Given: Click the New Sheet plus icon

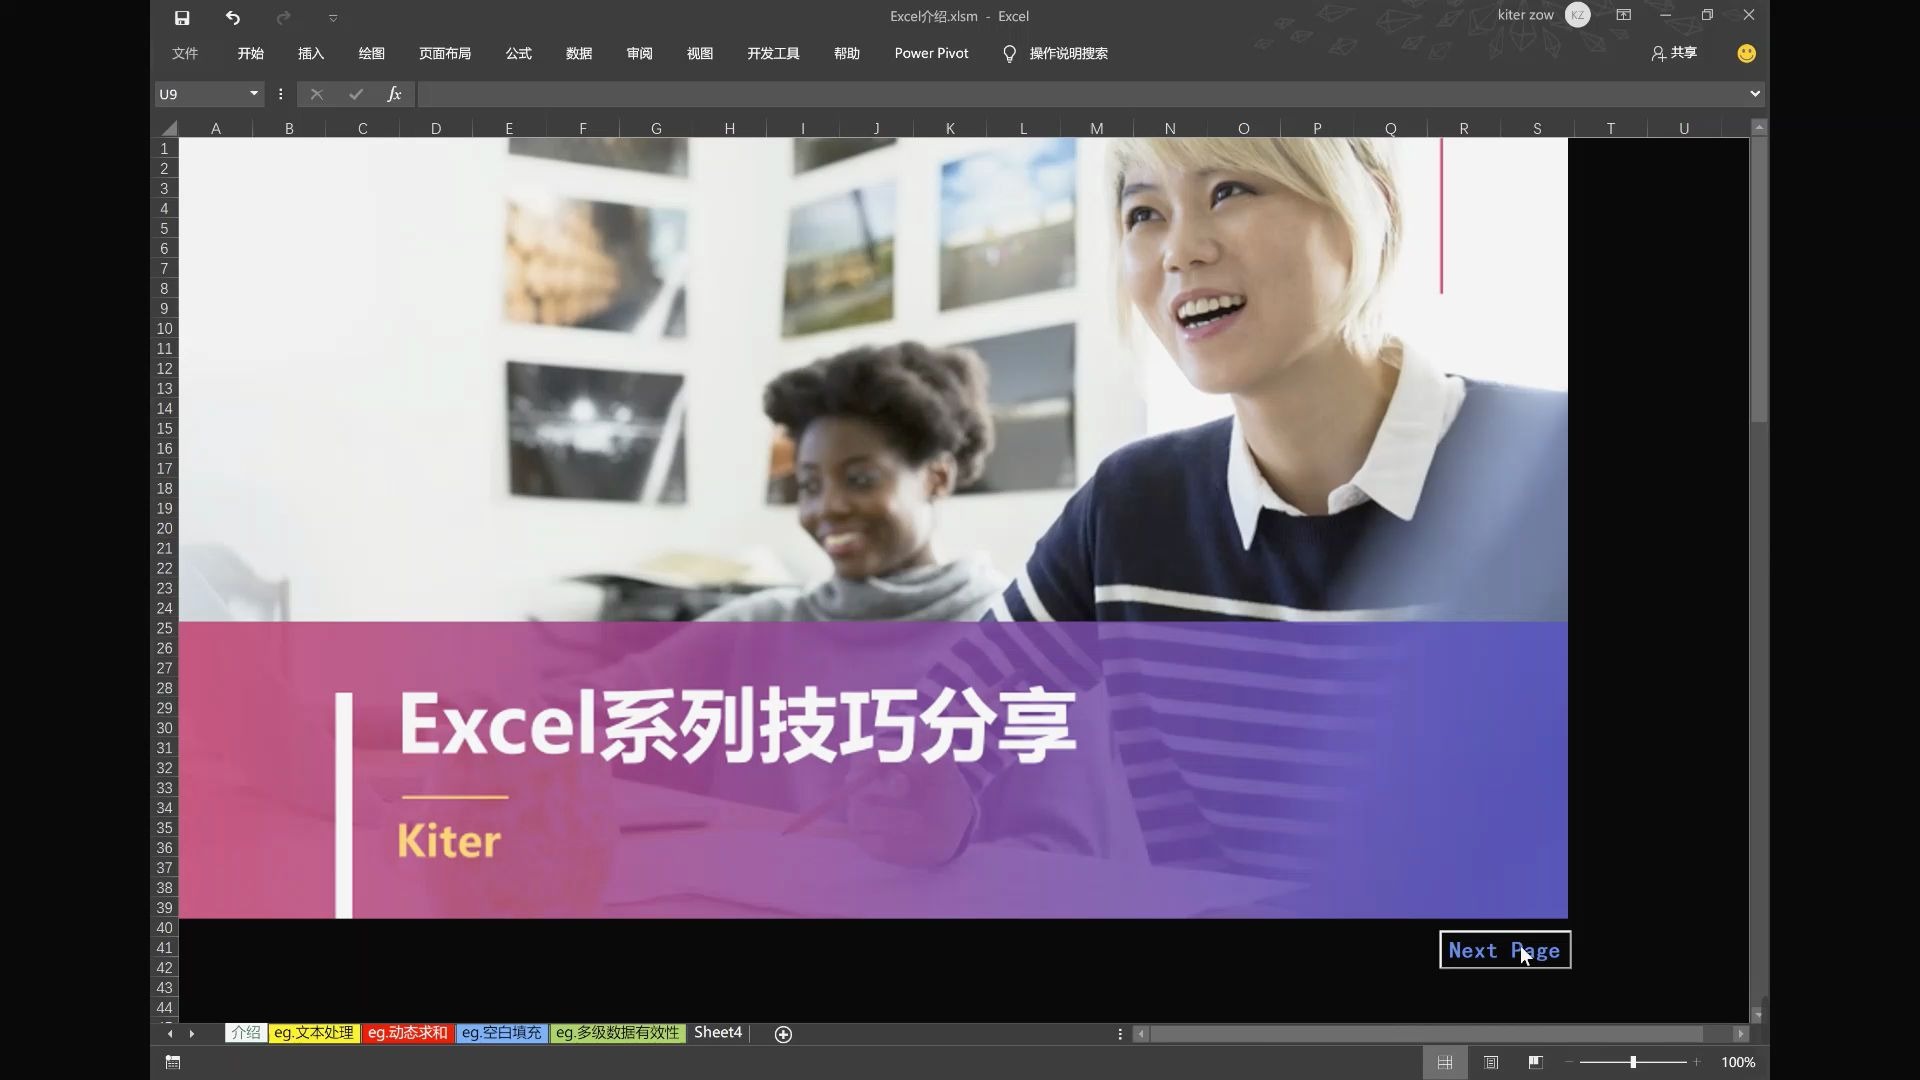Looking at the screenshot, I should 783,1034.
